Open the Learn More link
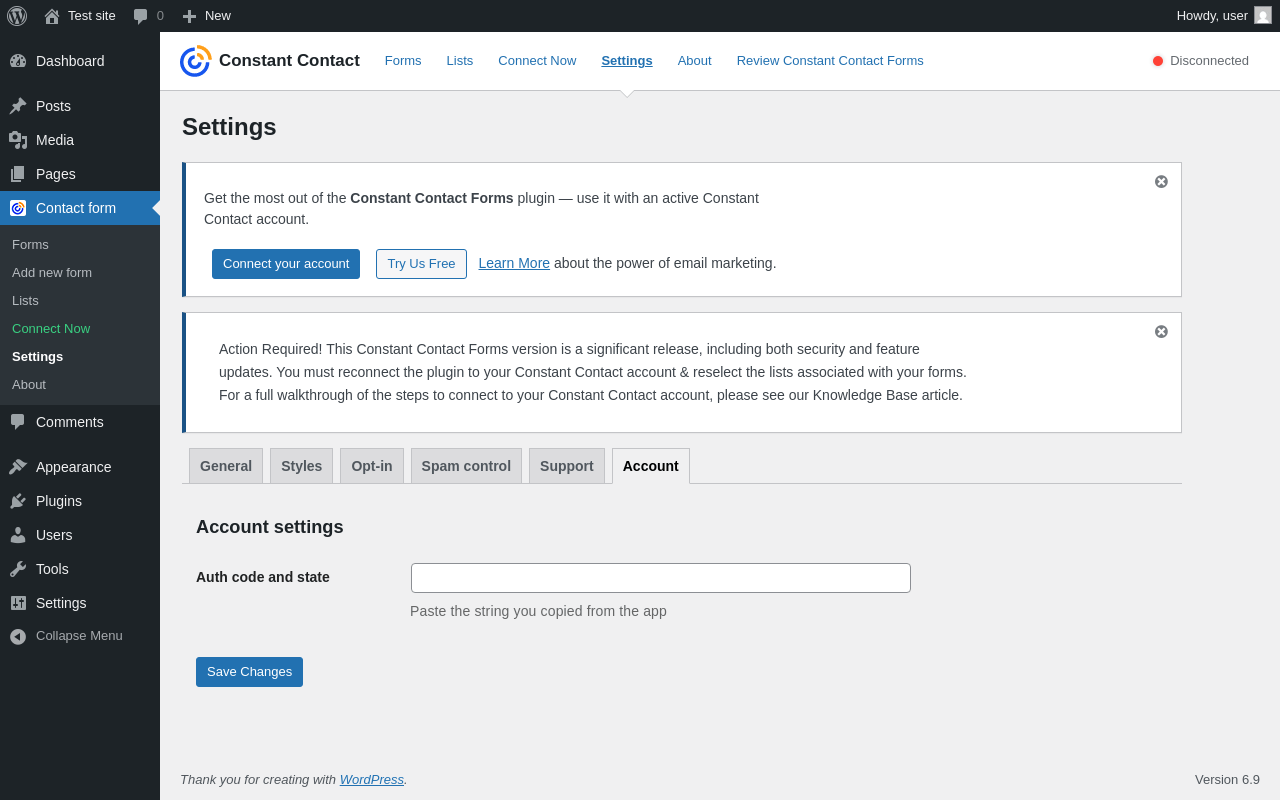 (514, 263)
